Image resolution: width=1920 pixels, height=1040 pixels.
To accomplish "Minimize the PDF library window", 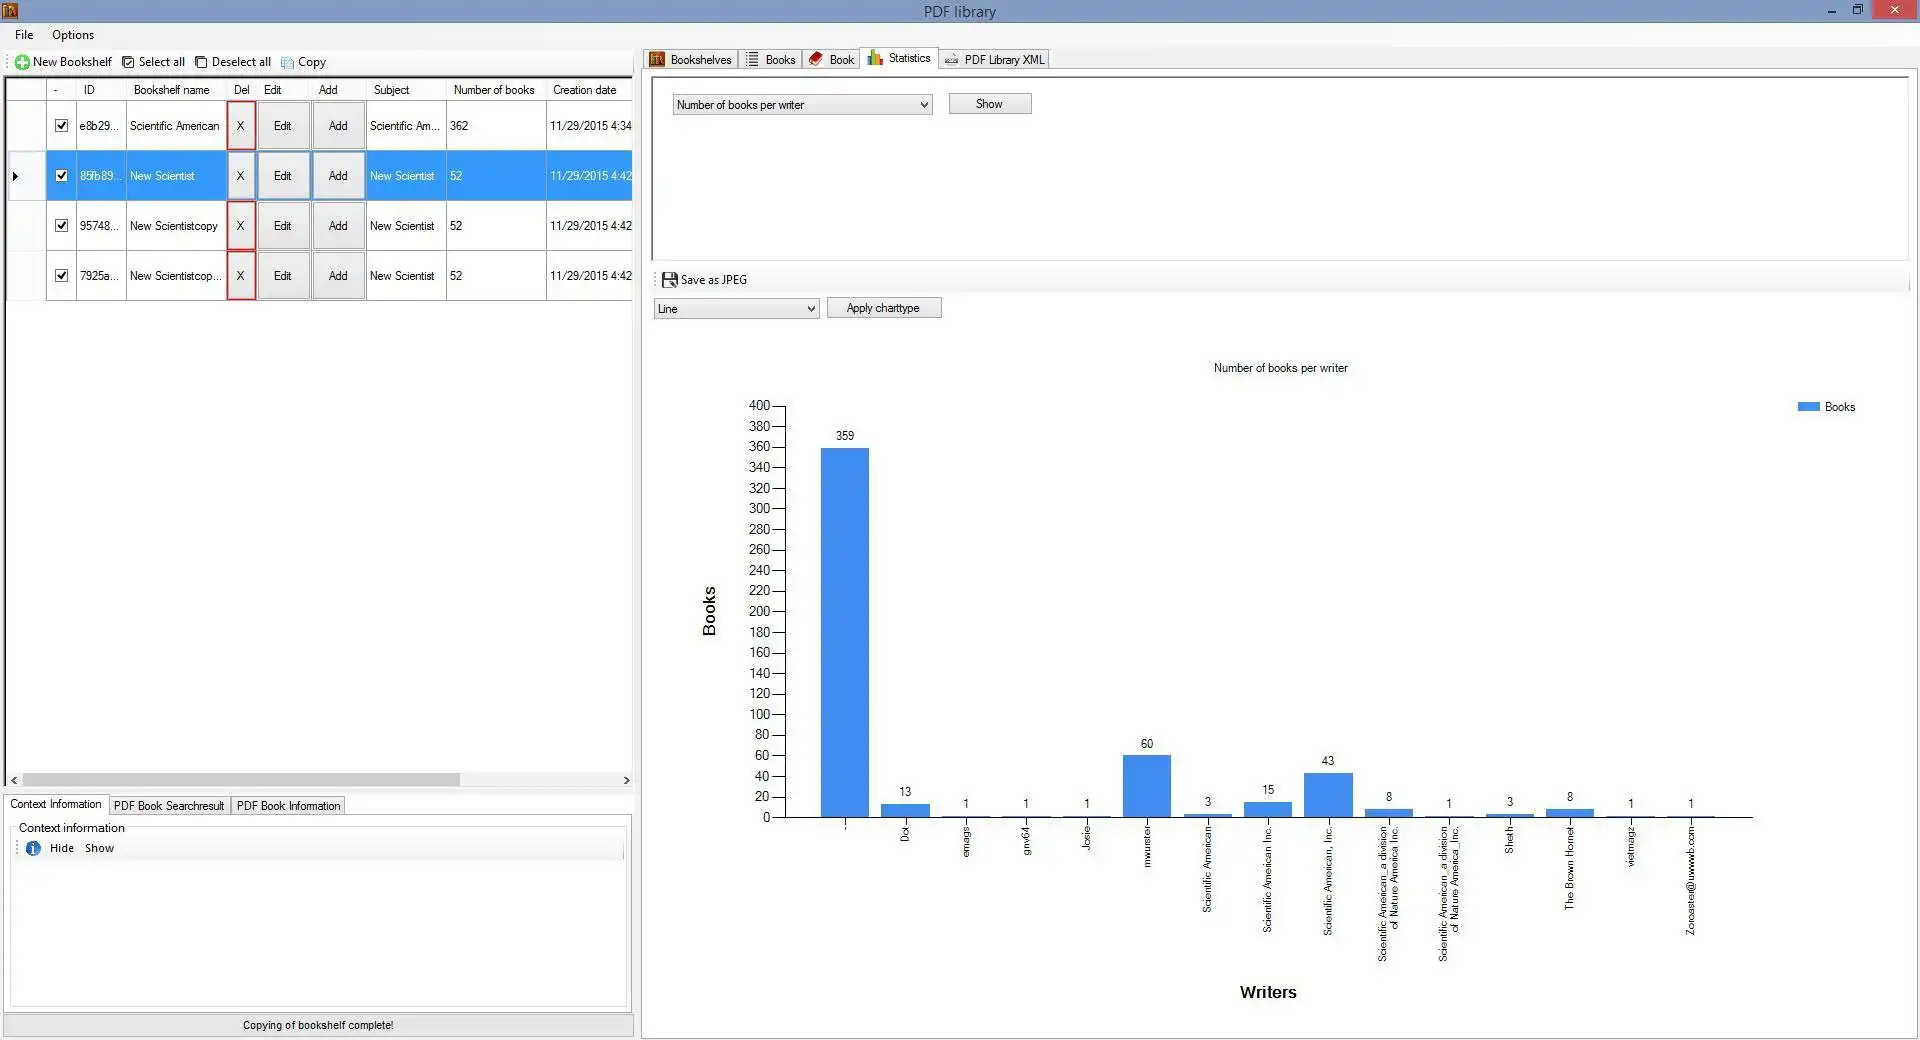I will pos(1831,10).
